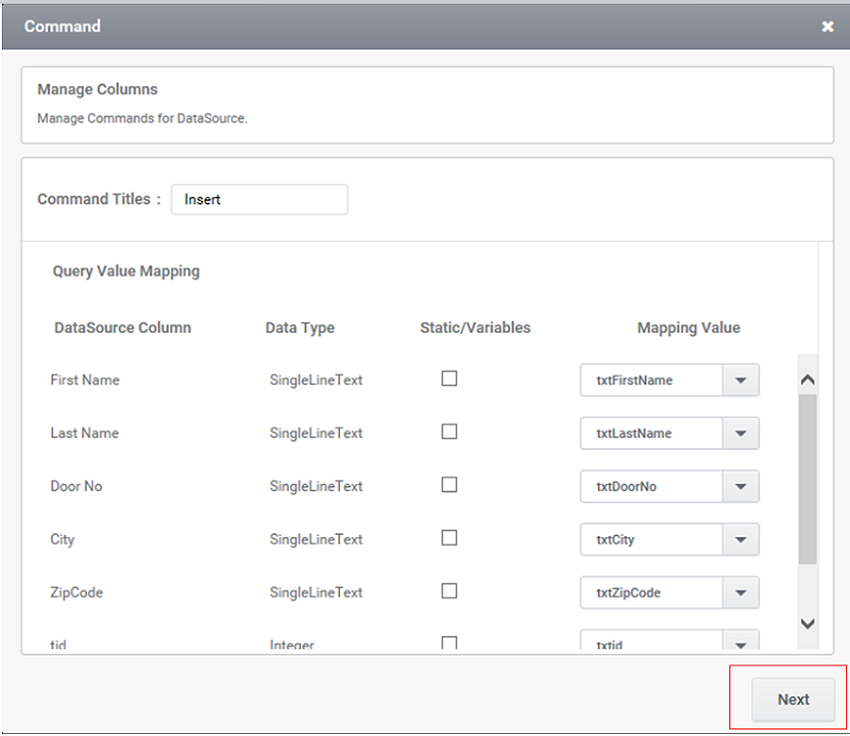Image resolution: width=850 pixels, height=736 pixels.
Task: Open the txtid mapping dropdown arrow
Action: [x=740, y=643]
